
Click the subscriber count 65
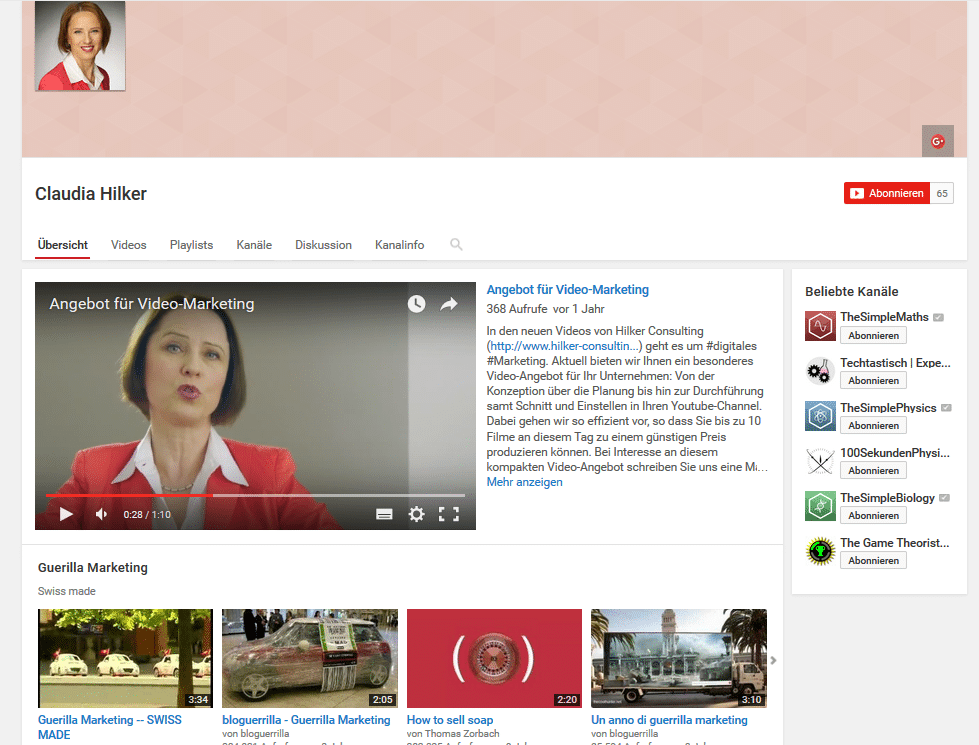942,193
